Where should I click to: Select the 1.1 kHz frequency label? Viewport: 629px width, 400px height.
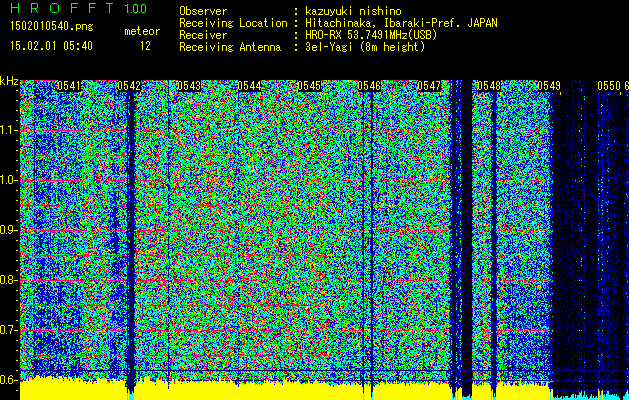coord(9,130)
